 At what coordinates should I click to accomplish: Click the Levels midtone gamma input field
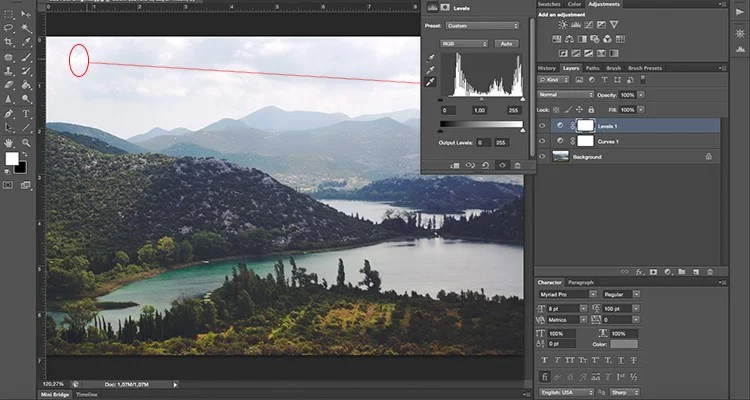[x=479, y=111]
